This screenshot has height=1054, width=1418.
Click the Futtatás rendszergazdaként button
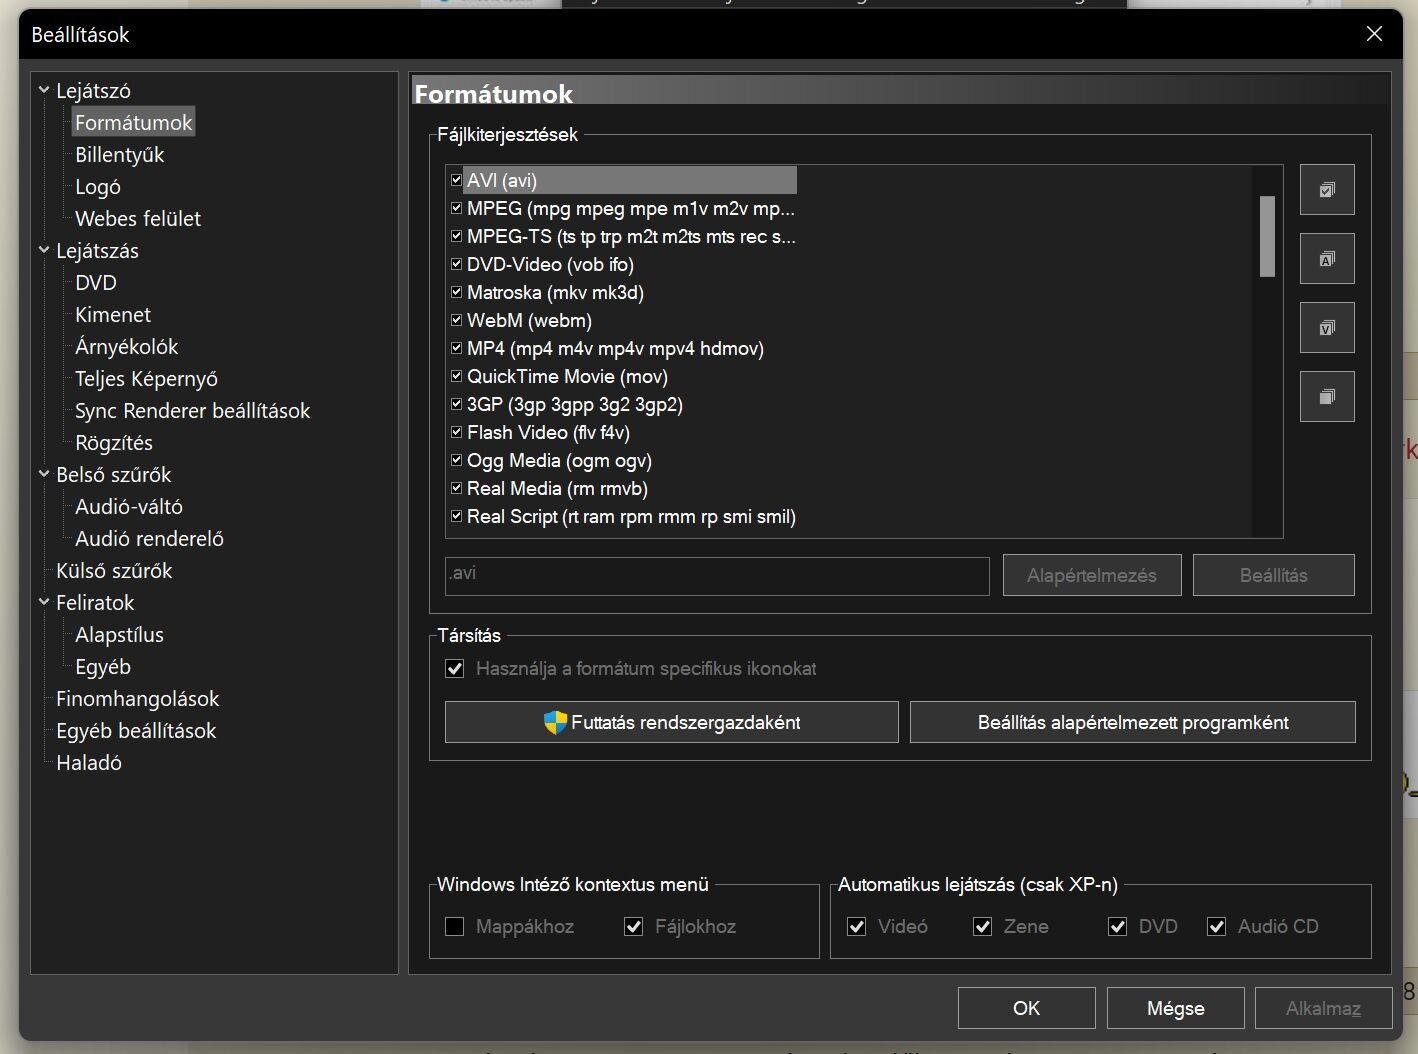tap(672, 722)
